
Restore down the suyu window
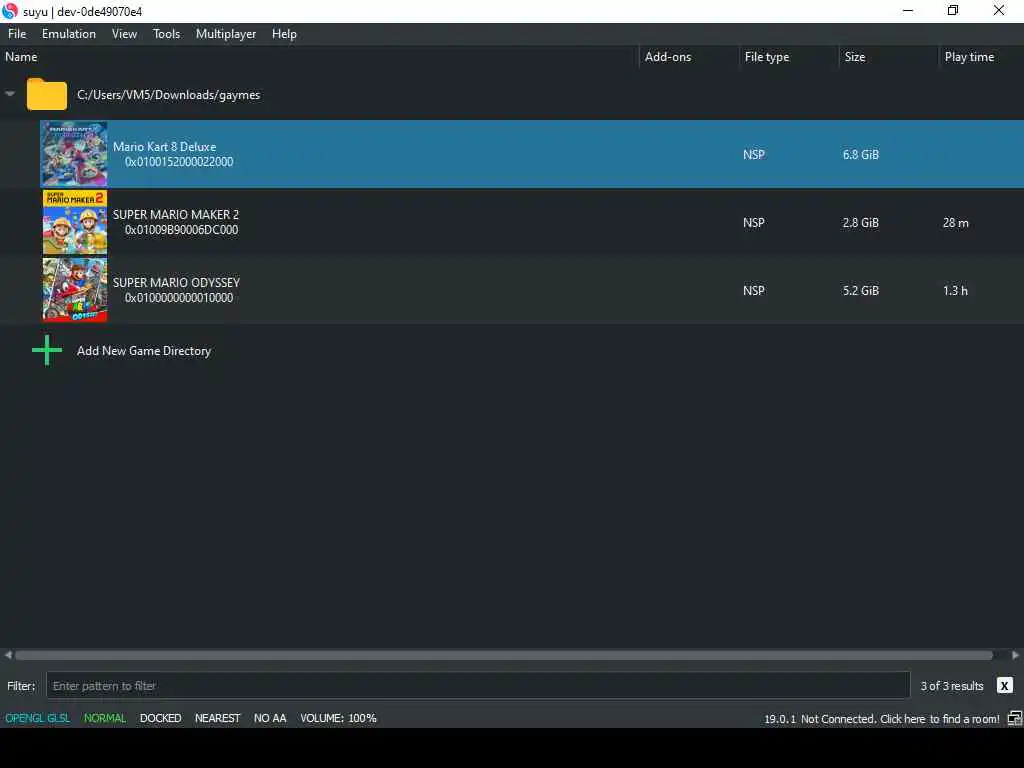tap(953, 10)
